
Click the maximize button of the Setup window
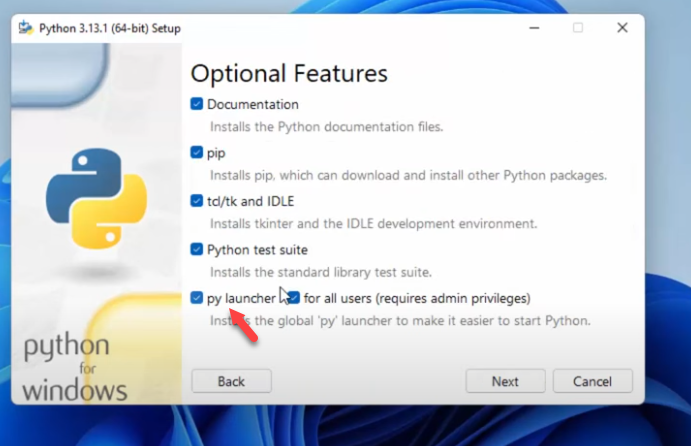pos(578,28)
